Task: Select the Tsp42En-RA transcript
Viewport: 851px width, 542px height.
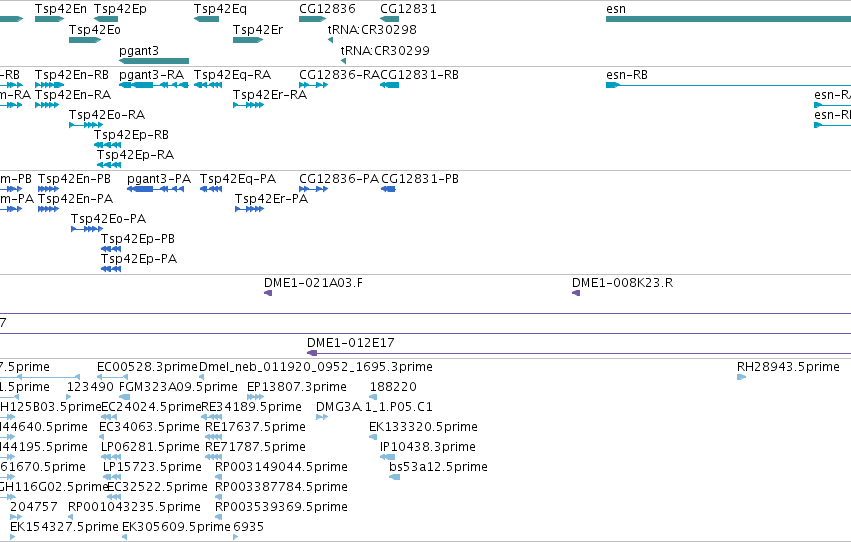Action: 47,105
